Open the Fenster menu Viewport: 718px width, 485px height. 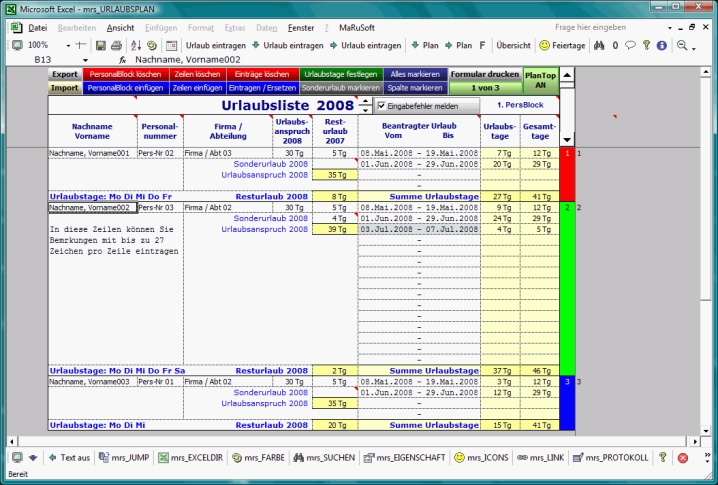coord(300,28)
